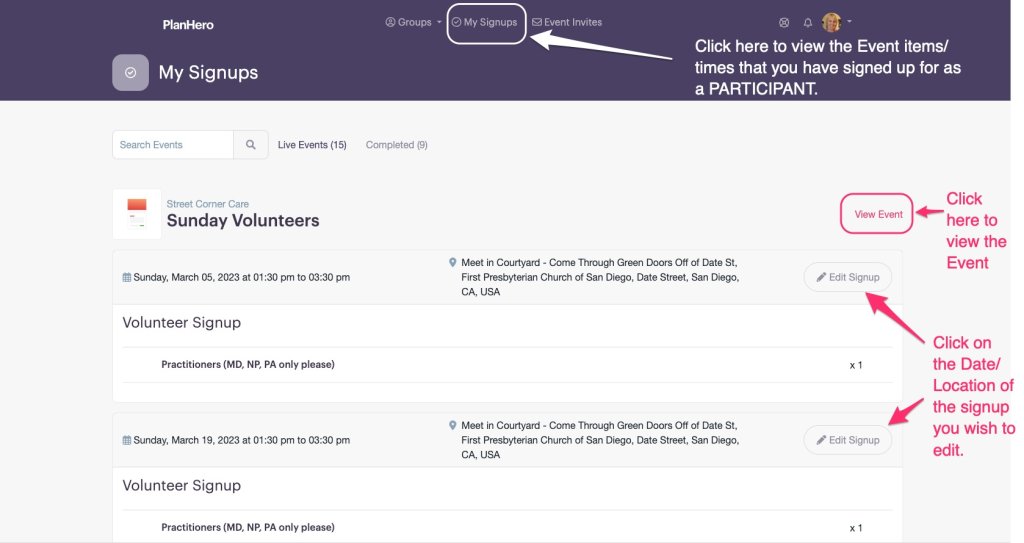The width and height of the screenshot is (1024, 543).
Task: Expand the account menu caret
Action: pos(849,21)
